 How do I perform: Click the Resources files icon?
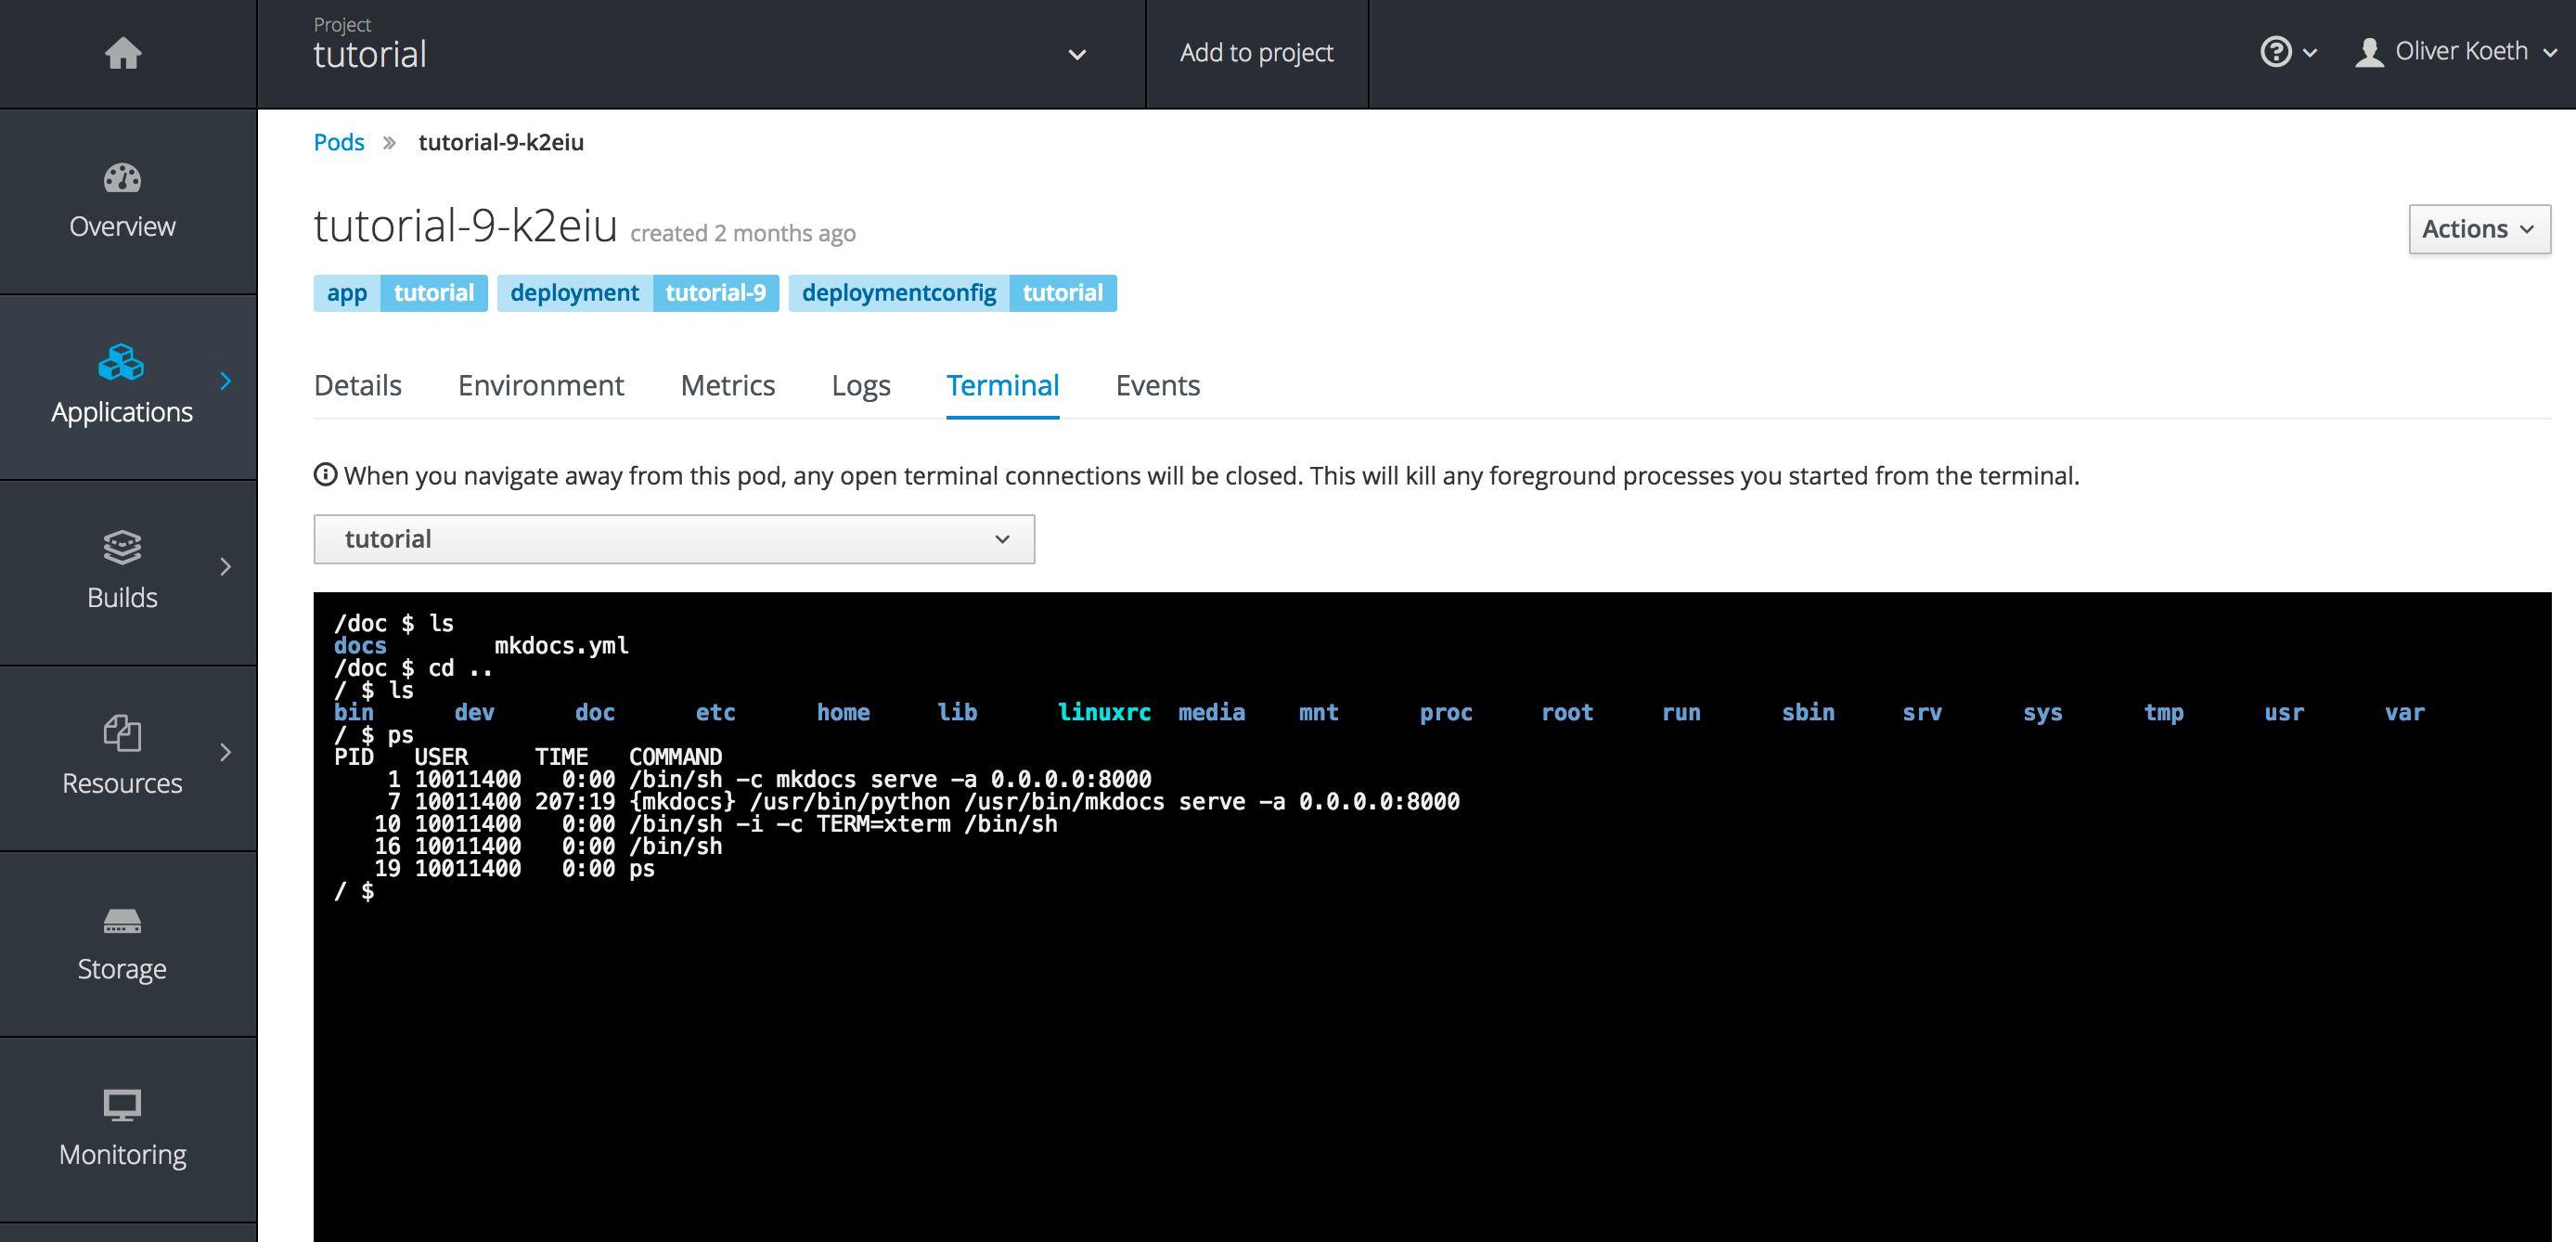point(122,733)
